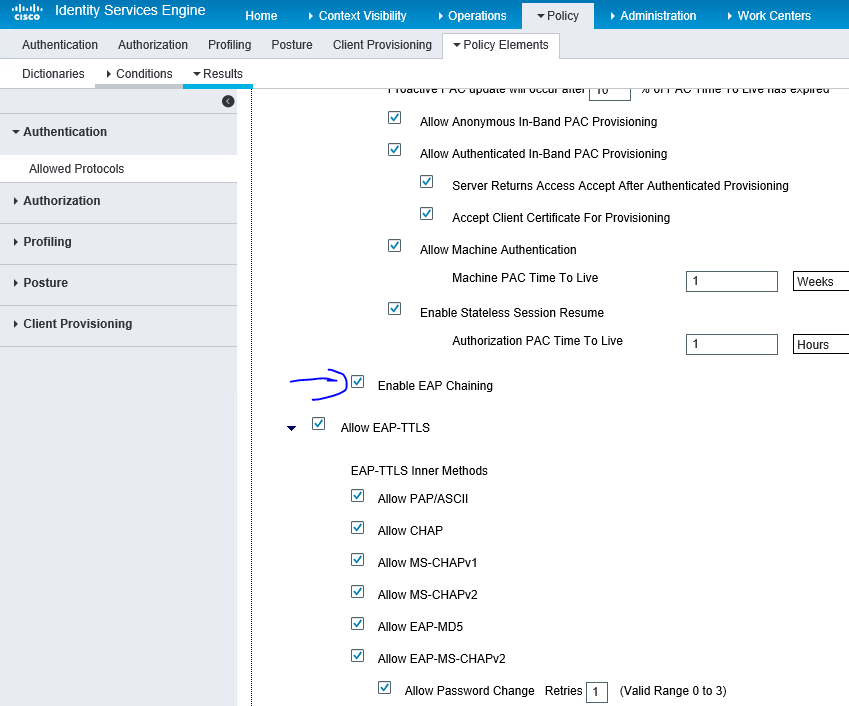Viewport: 849px width, 706px height.
Task: Toggle Enable Stateless Session Resume checkbox
Action: click(x=395, y=309)
